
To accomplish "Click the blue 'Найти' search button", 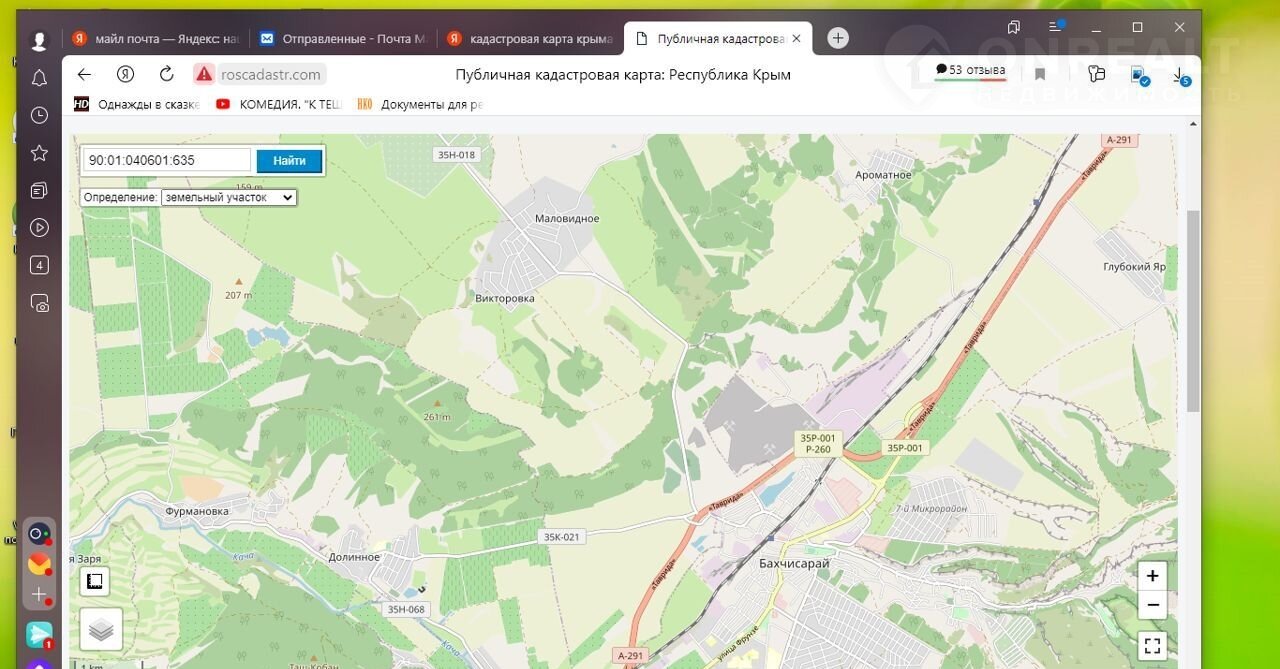I will (x=289, y=161).
